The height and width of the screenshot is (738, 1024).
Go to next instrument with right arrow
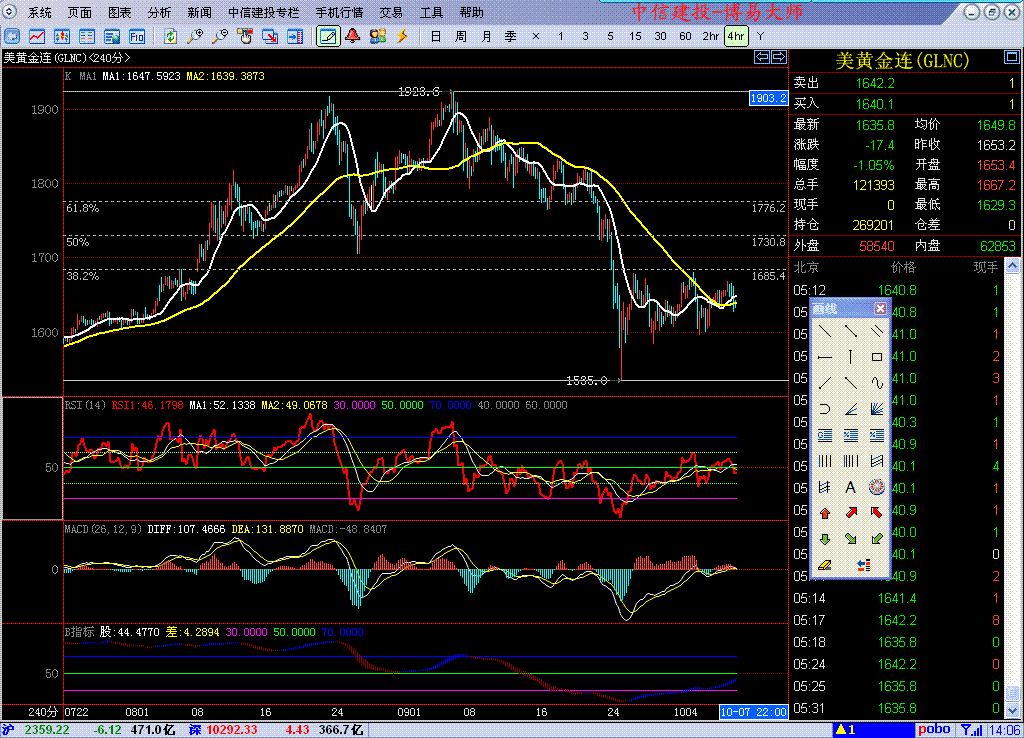[x=777, y=58]
